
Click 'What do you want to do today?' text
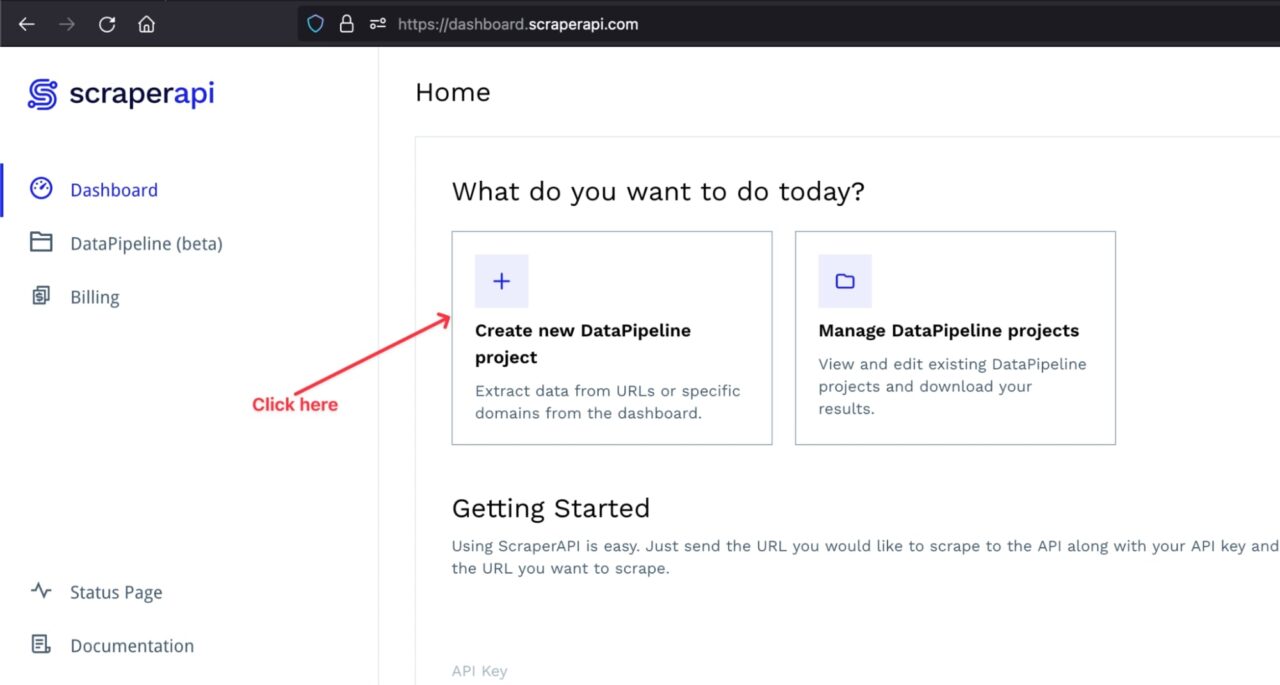[658, 191]
